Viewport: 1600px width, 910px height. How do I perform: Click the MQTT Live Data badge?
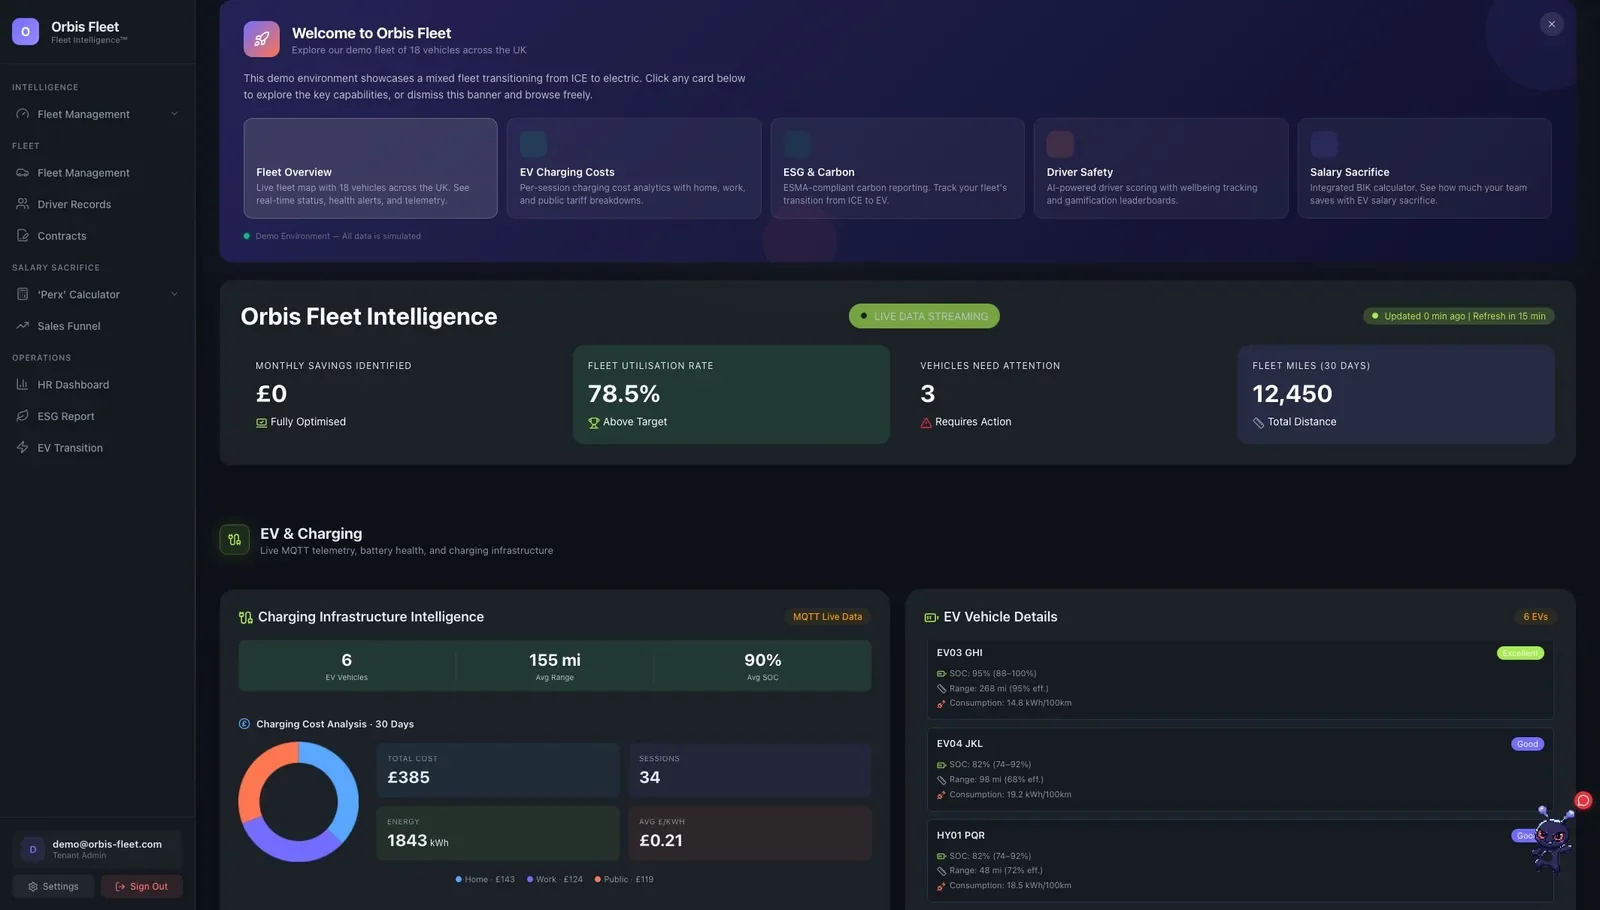827,617
